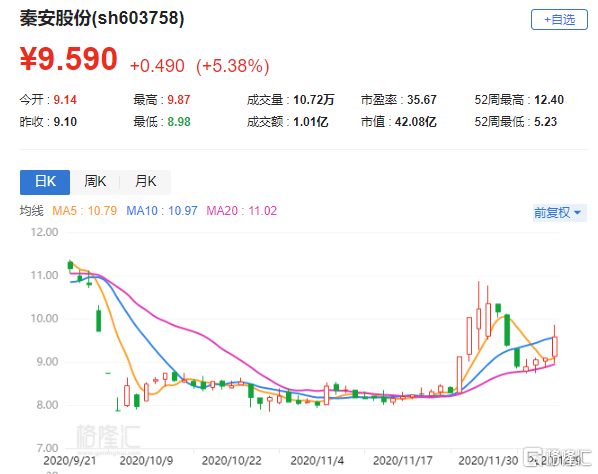Add stock via +自选 button

559,19
